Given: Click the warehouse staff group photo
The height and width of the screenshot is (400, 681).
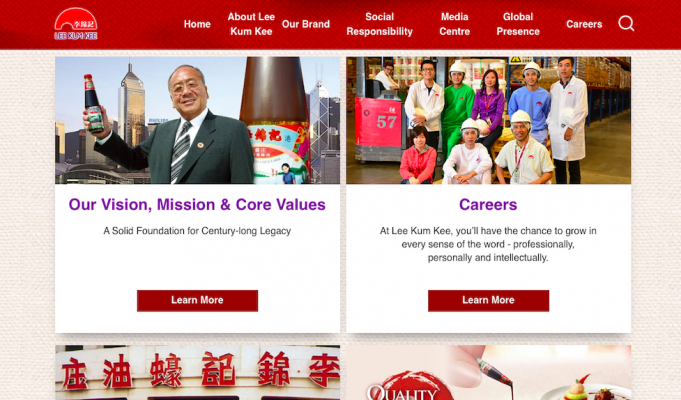Looking at the screenshot, I should (488, 120).
